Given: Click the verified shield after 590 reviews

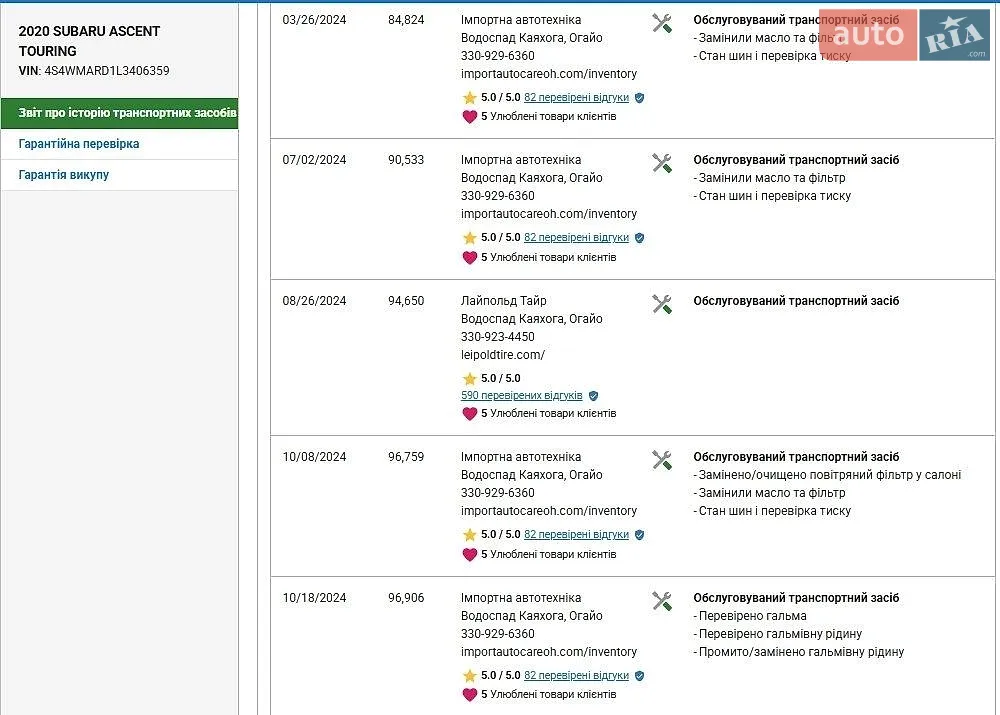Looking at the screenshot, I should [x=593, y=396].
